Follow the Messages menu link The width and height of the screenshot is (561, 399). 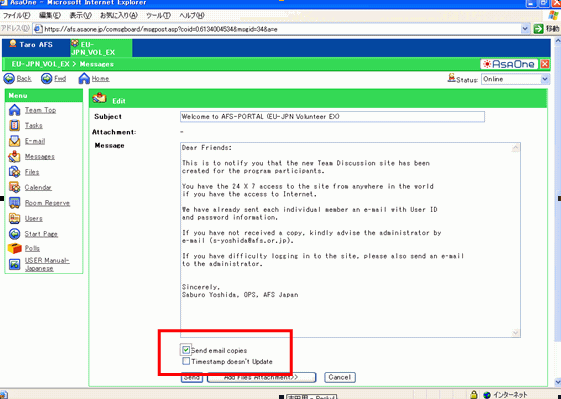40,157
